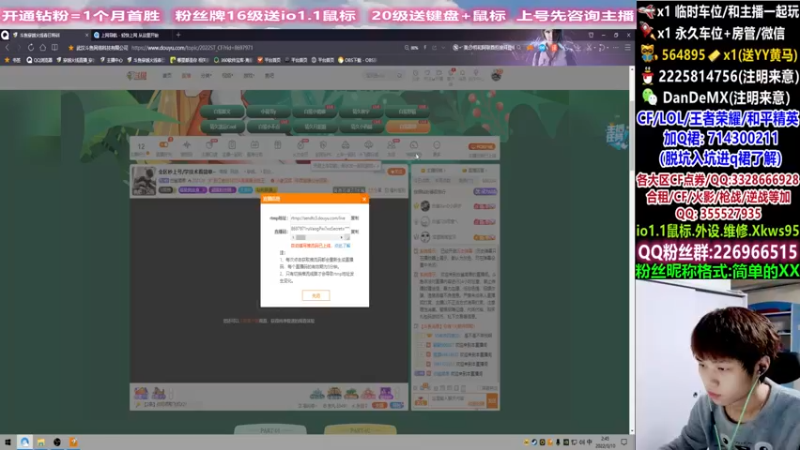Open the QQ浏览器 bookmark
800x450 pixels.
(x=39, y=60)
